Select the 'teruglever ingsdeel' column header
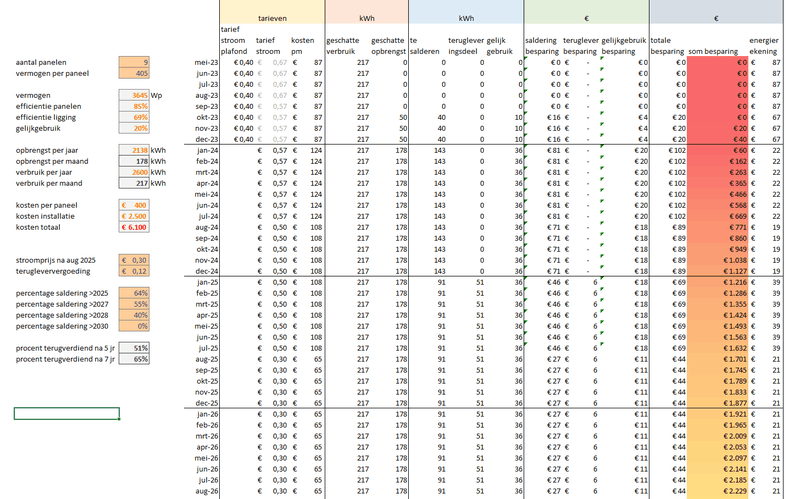800x499 pixels. (x=466, y=46)
